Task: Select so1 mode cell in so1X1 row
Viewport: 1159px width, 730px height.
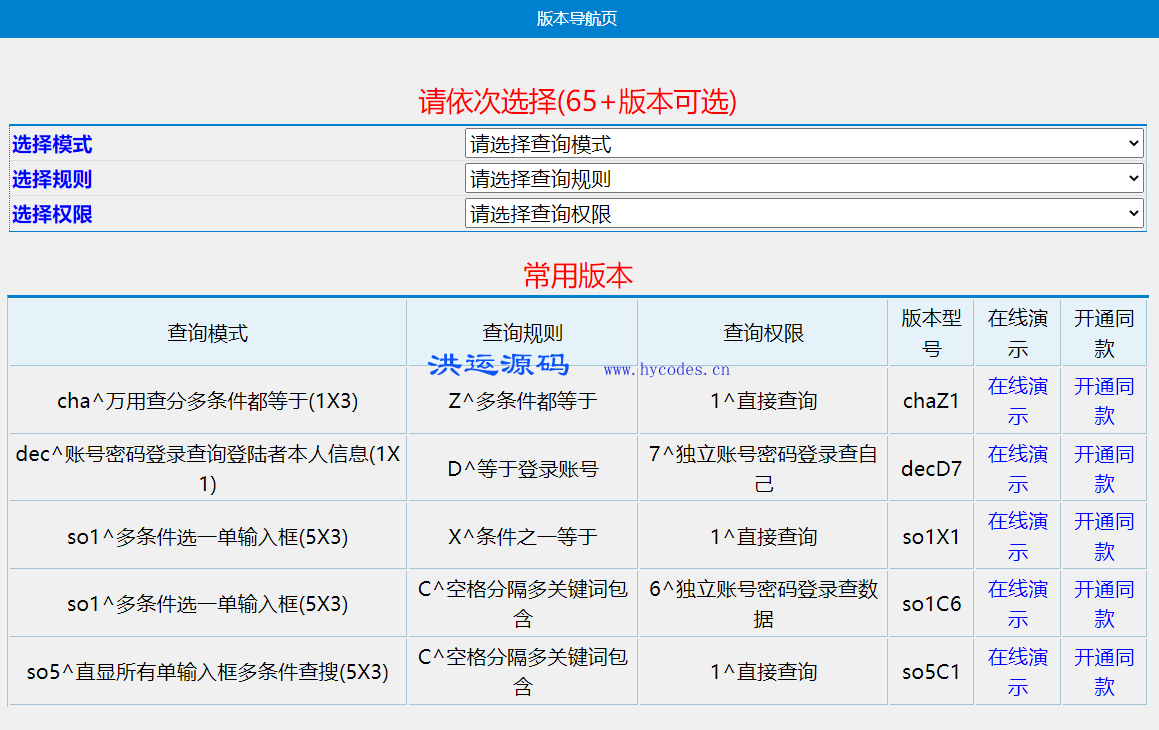Action: (208, 536)
